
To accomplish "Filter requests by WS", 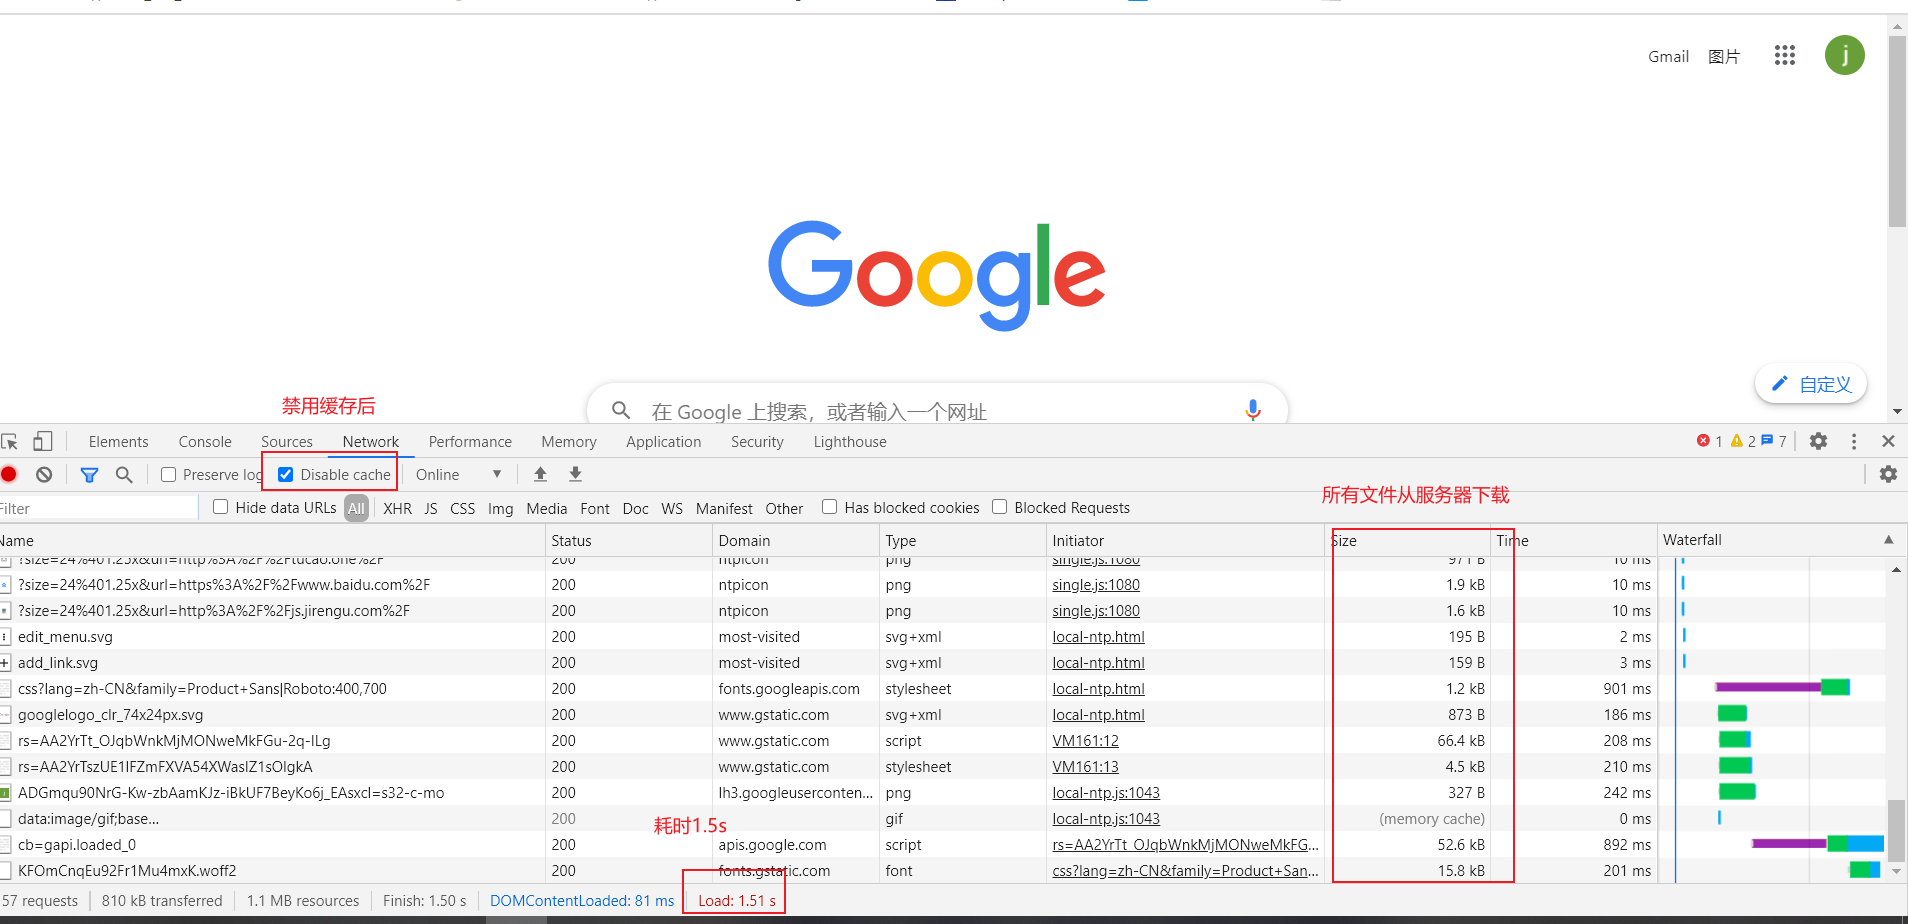I will 672,508.
